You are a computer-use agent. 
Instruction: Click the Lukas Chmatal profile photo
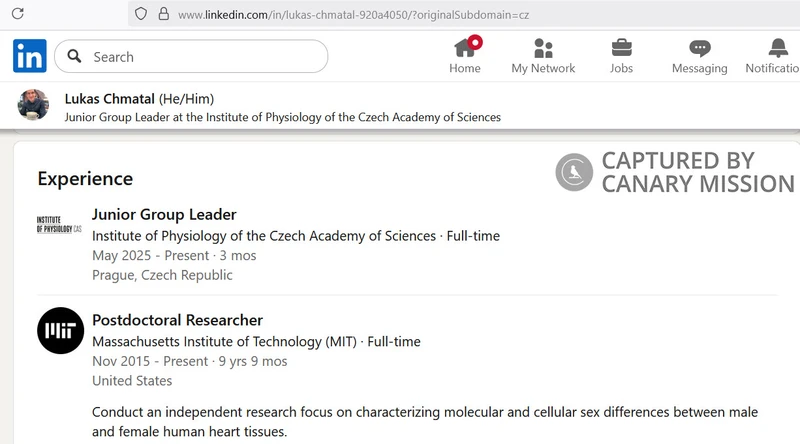click(x=34, y=104)
